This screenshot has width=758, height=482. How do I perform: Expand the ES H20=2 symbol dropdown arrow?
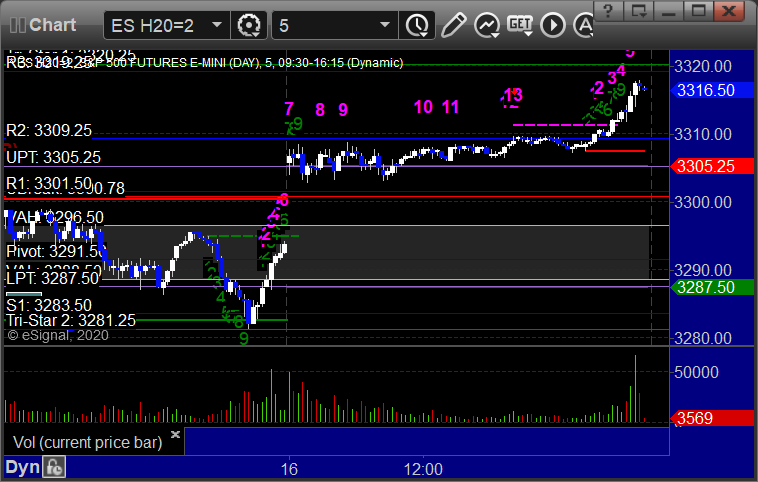pyautogui.click(x=217, y=25)
